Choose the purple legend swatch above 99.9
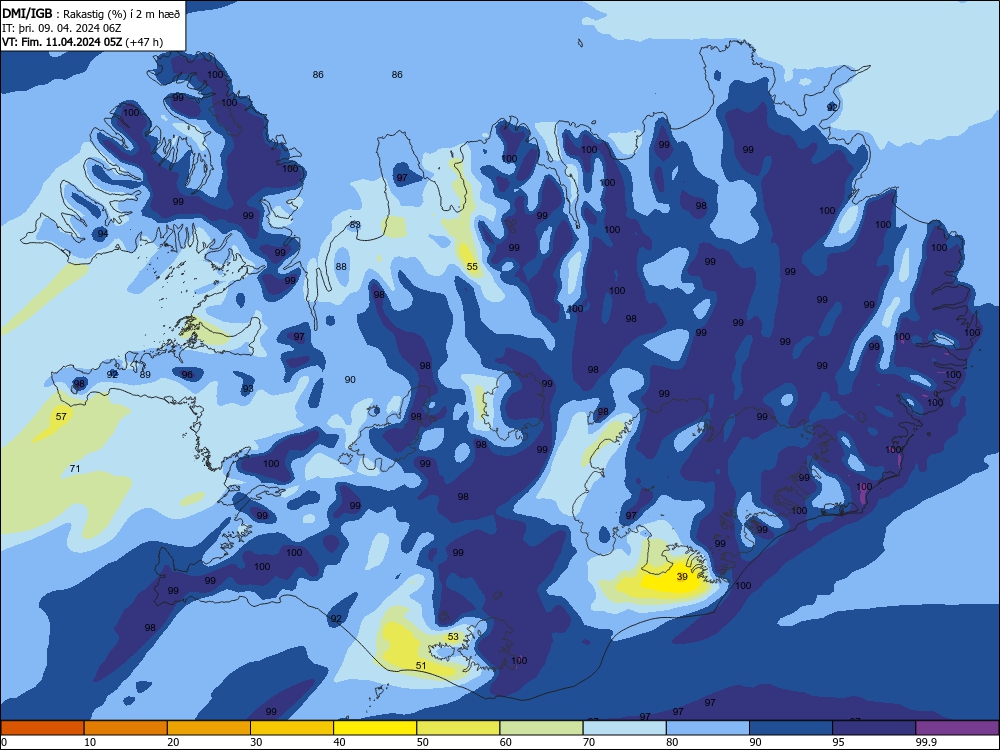The image size is (1000, 750). [x=957, y=728]
